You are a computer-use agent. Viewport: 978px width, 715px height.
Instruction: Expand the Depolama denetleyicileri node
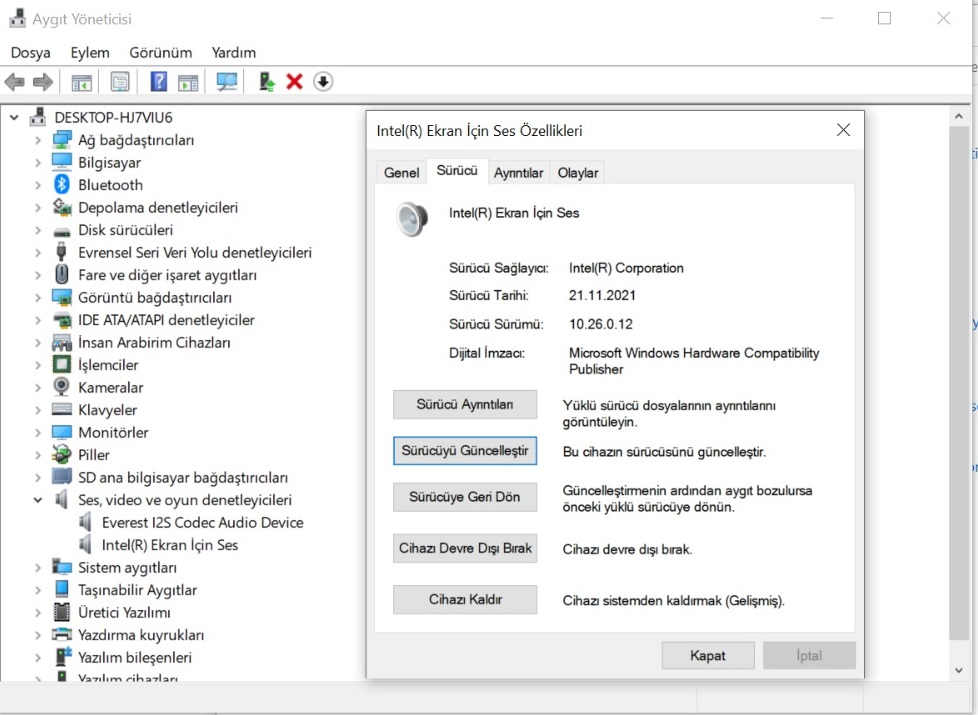(x=37, y=208)
